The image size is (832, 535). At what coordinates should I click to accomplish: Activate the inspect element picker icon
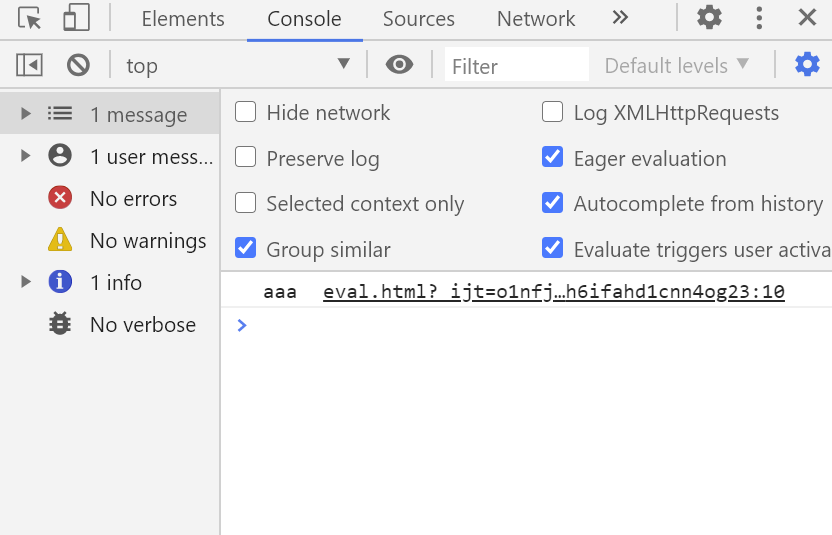[x=29, y=18]
